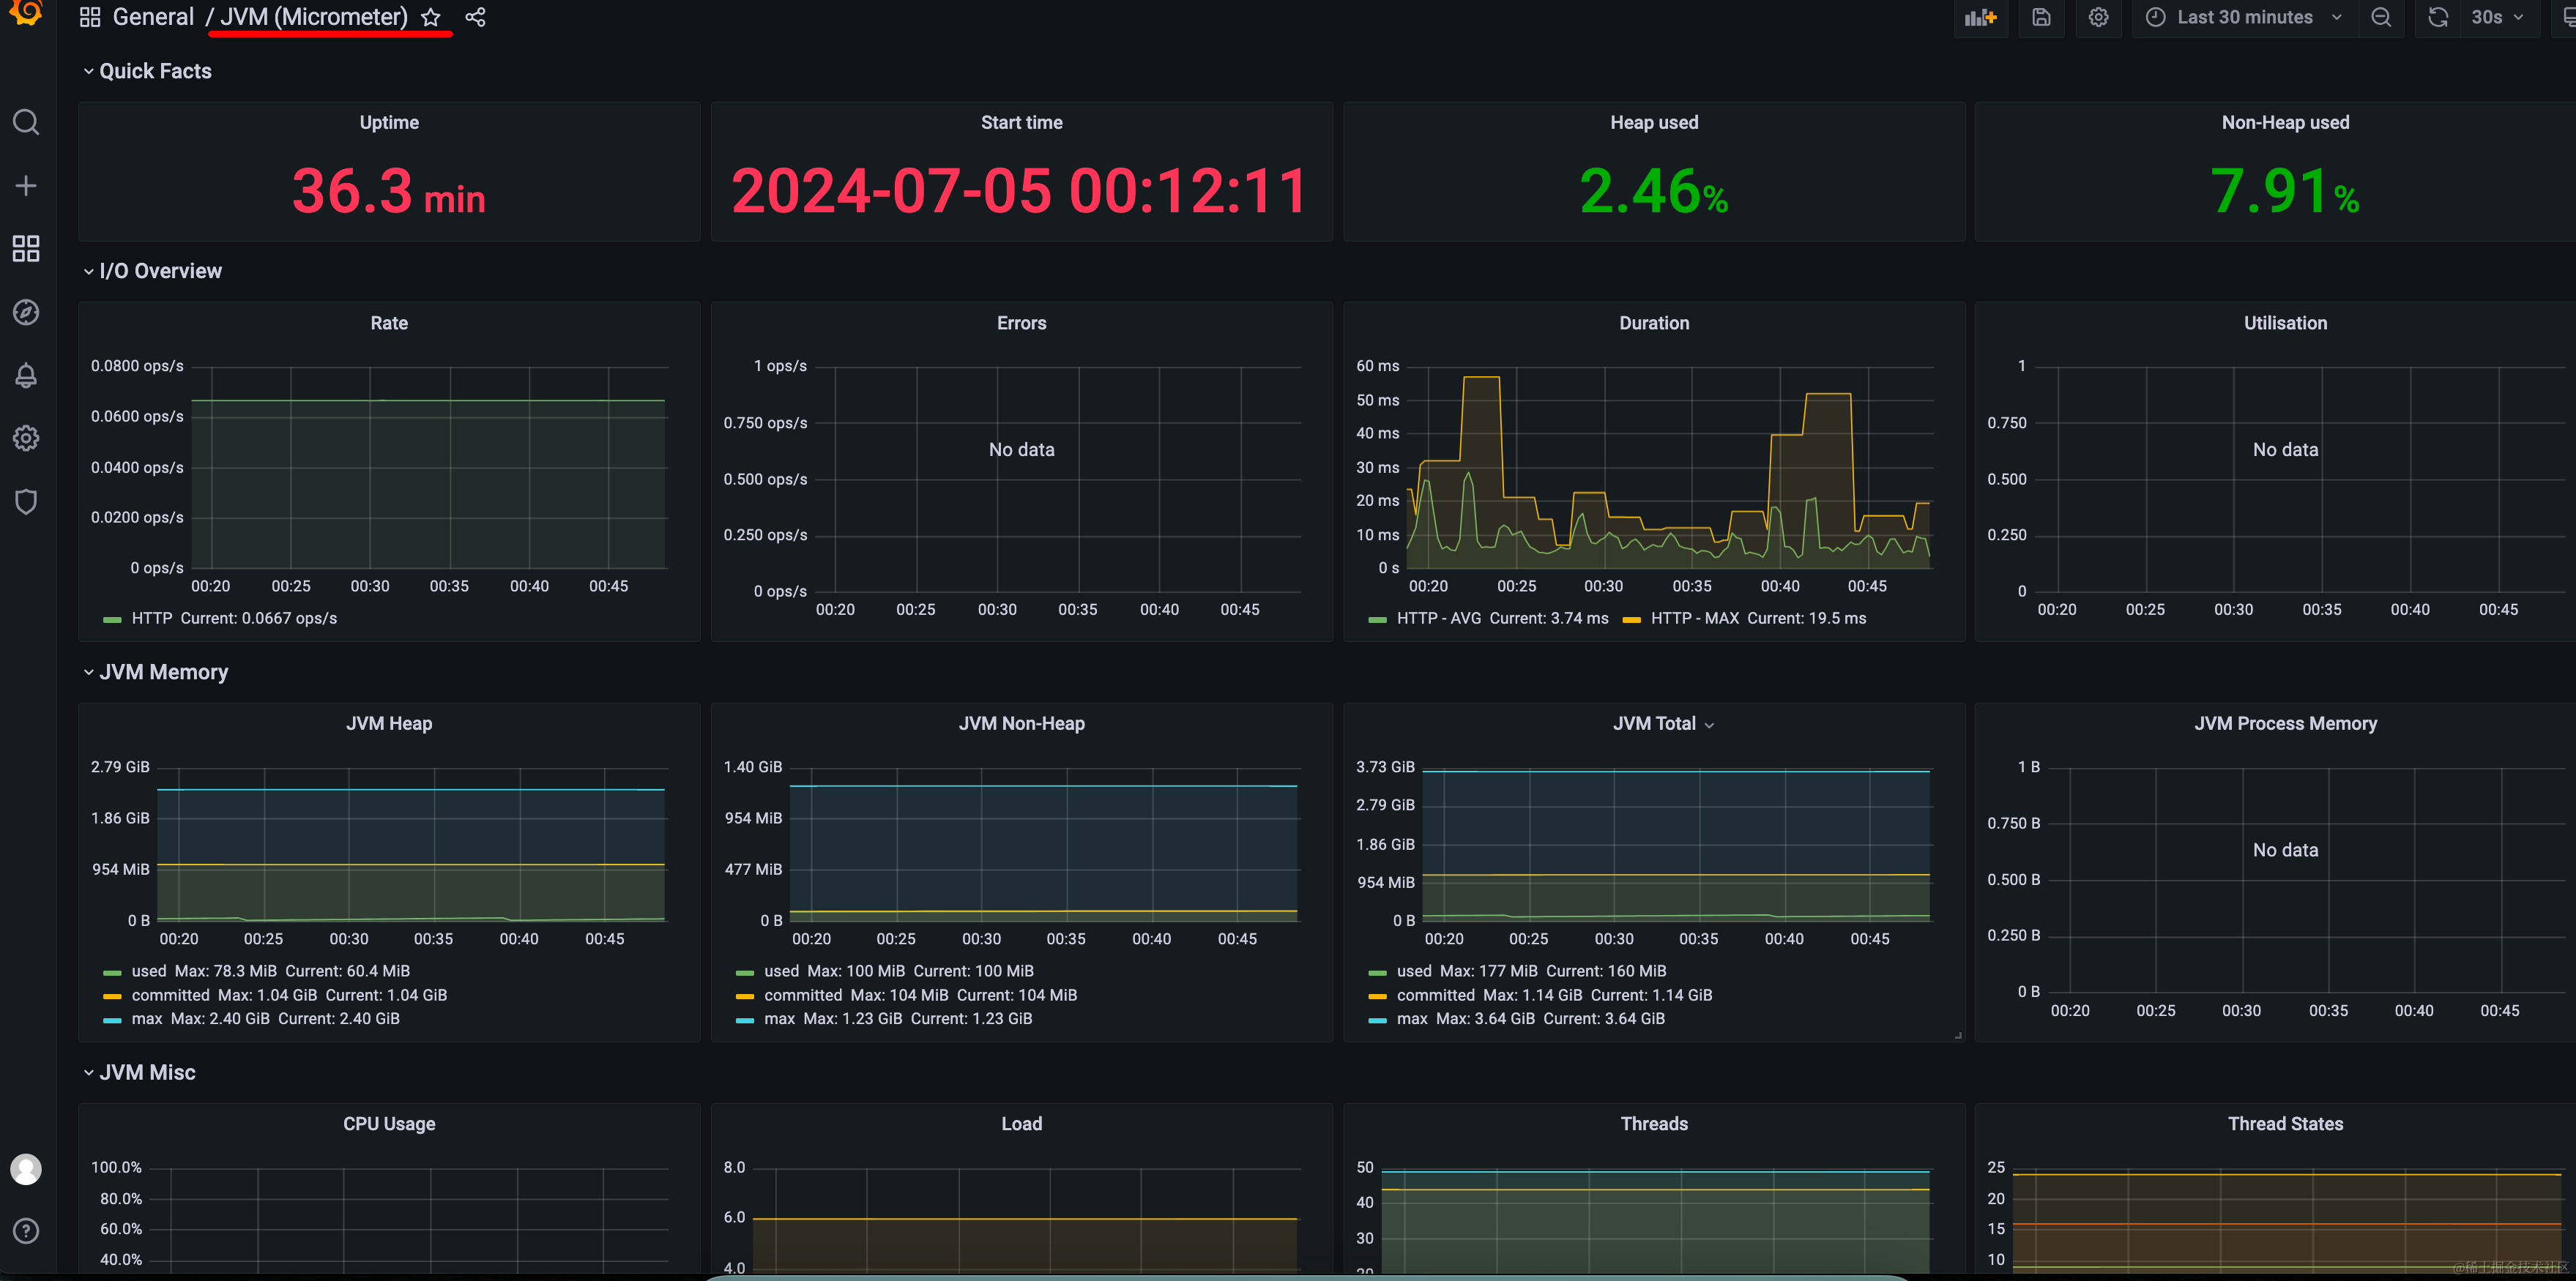This screenshot has height=1281, width=2576.
Task: Click the green used color swatch in JVM Total
Action: [x=1377, y=972]
